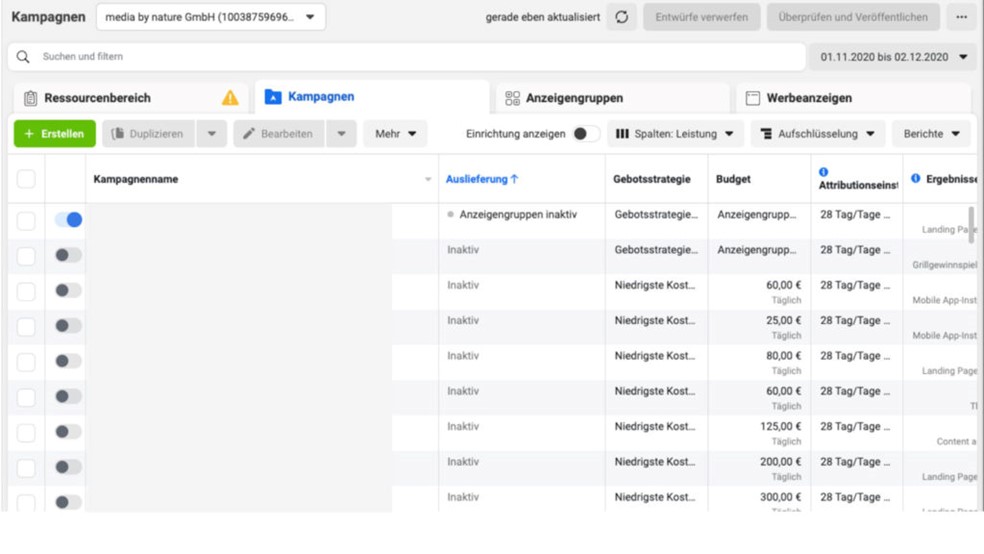The image size is (984, 554).
Task: Switch to the Ressourcenbereich tab
Action: click(x=131, y=98)
